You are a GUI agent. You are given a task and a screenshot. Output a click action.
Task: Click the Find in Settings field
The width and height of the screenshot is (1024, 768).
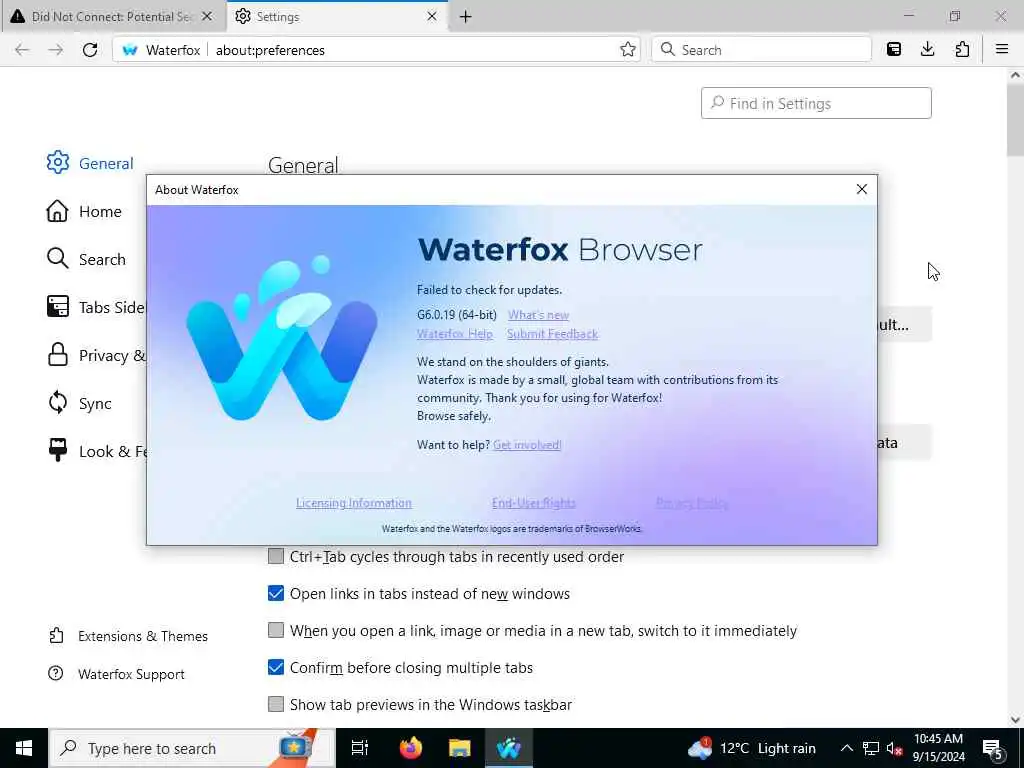point(816,103)
